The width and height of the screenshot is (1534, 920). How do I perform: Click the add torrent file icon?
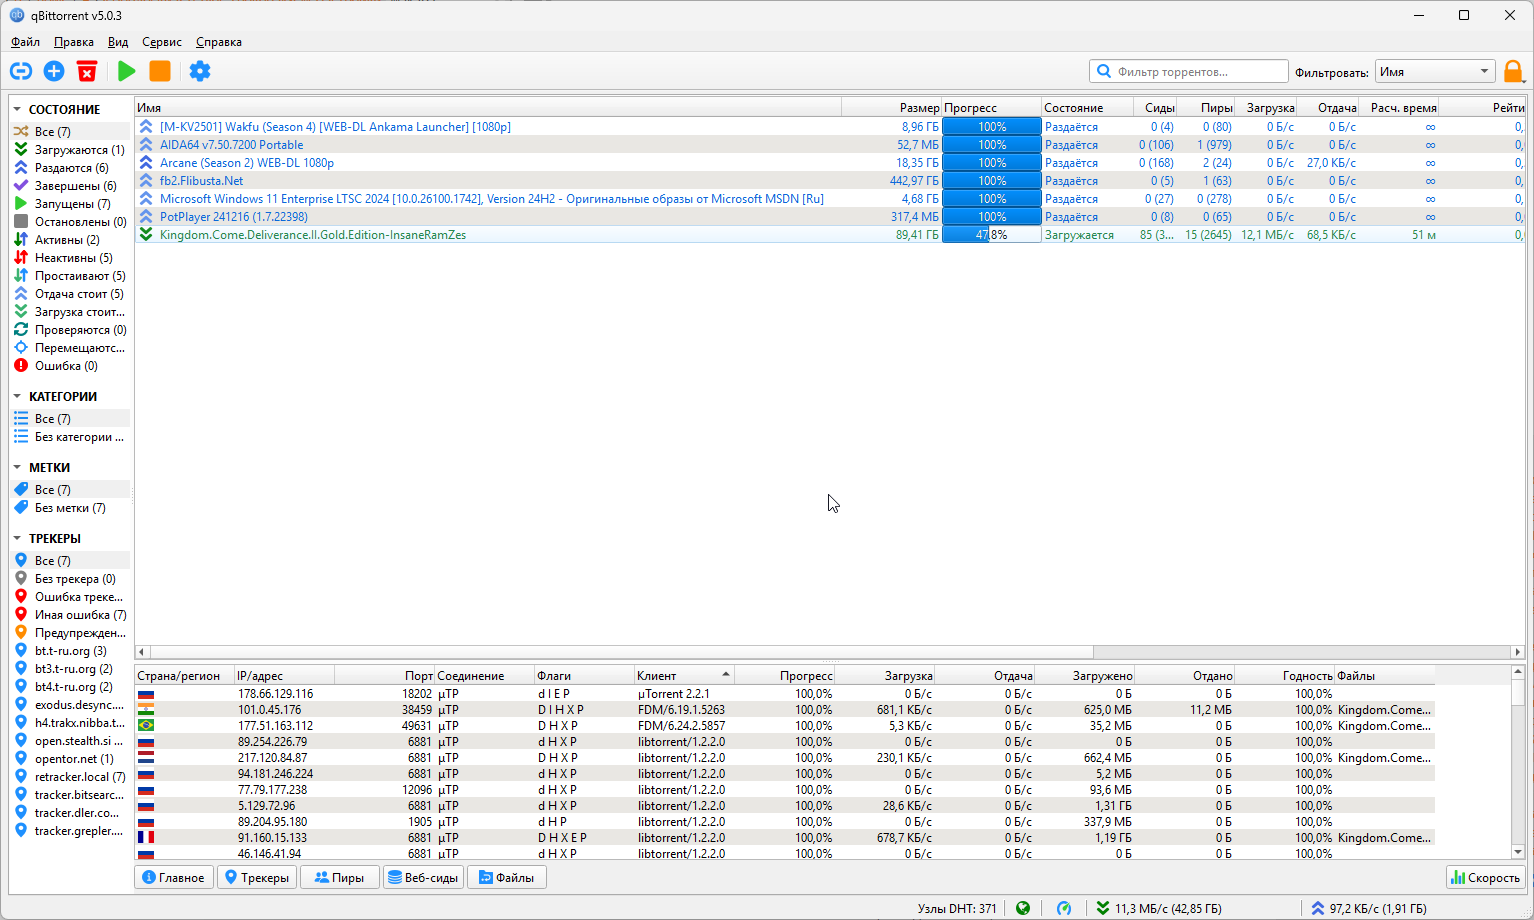coord(54,71)
